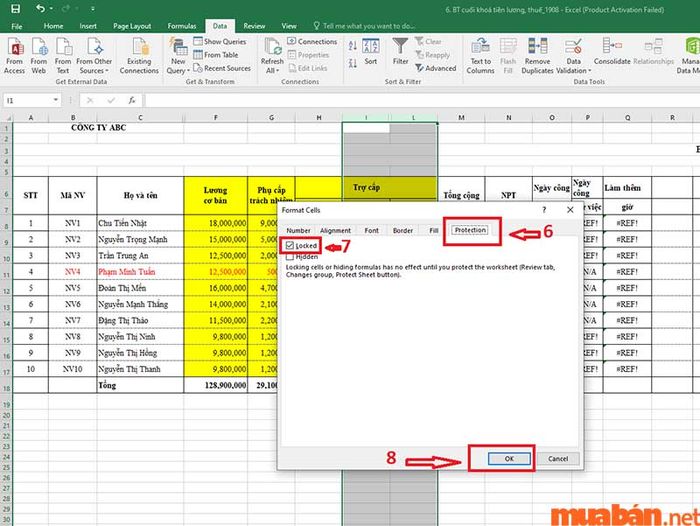700x526 pixels.
Task: Open Font tab in Format Cells
Action: 371,230
